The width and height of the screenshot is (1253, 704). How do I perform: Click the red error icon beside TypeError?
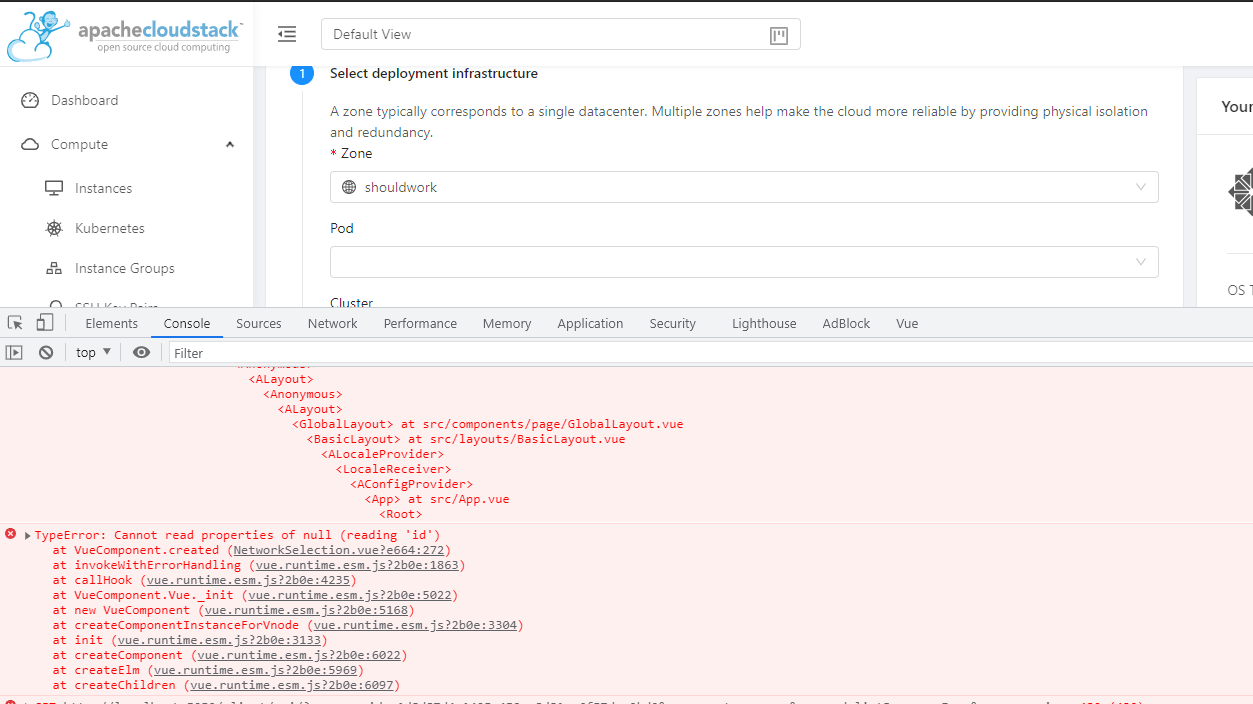coord(11,534)
